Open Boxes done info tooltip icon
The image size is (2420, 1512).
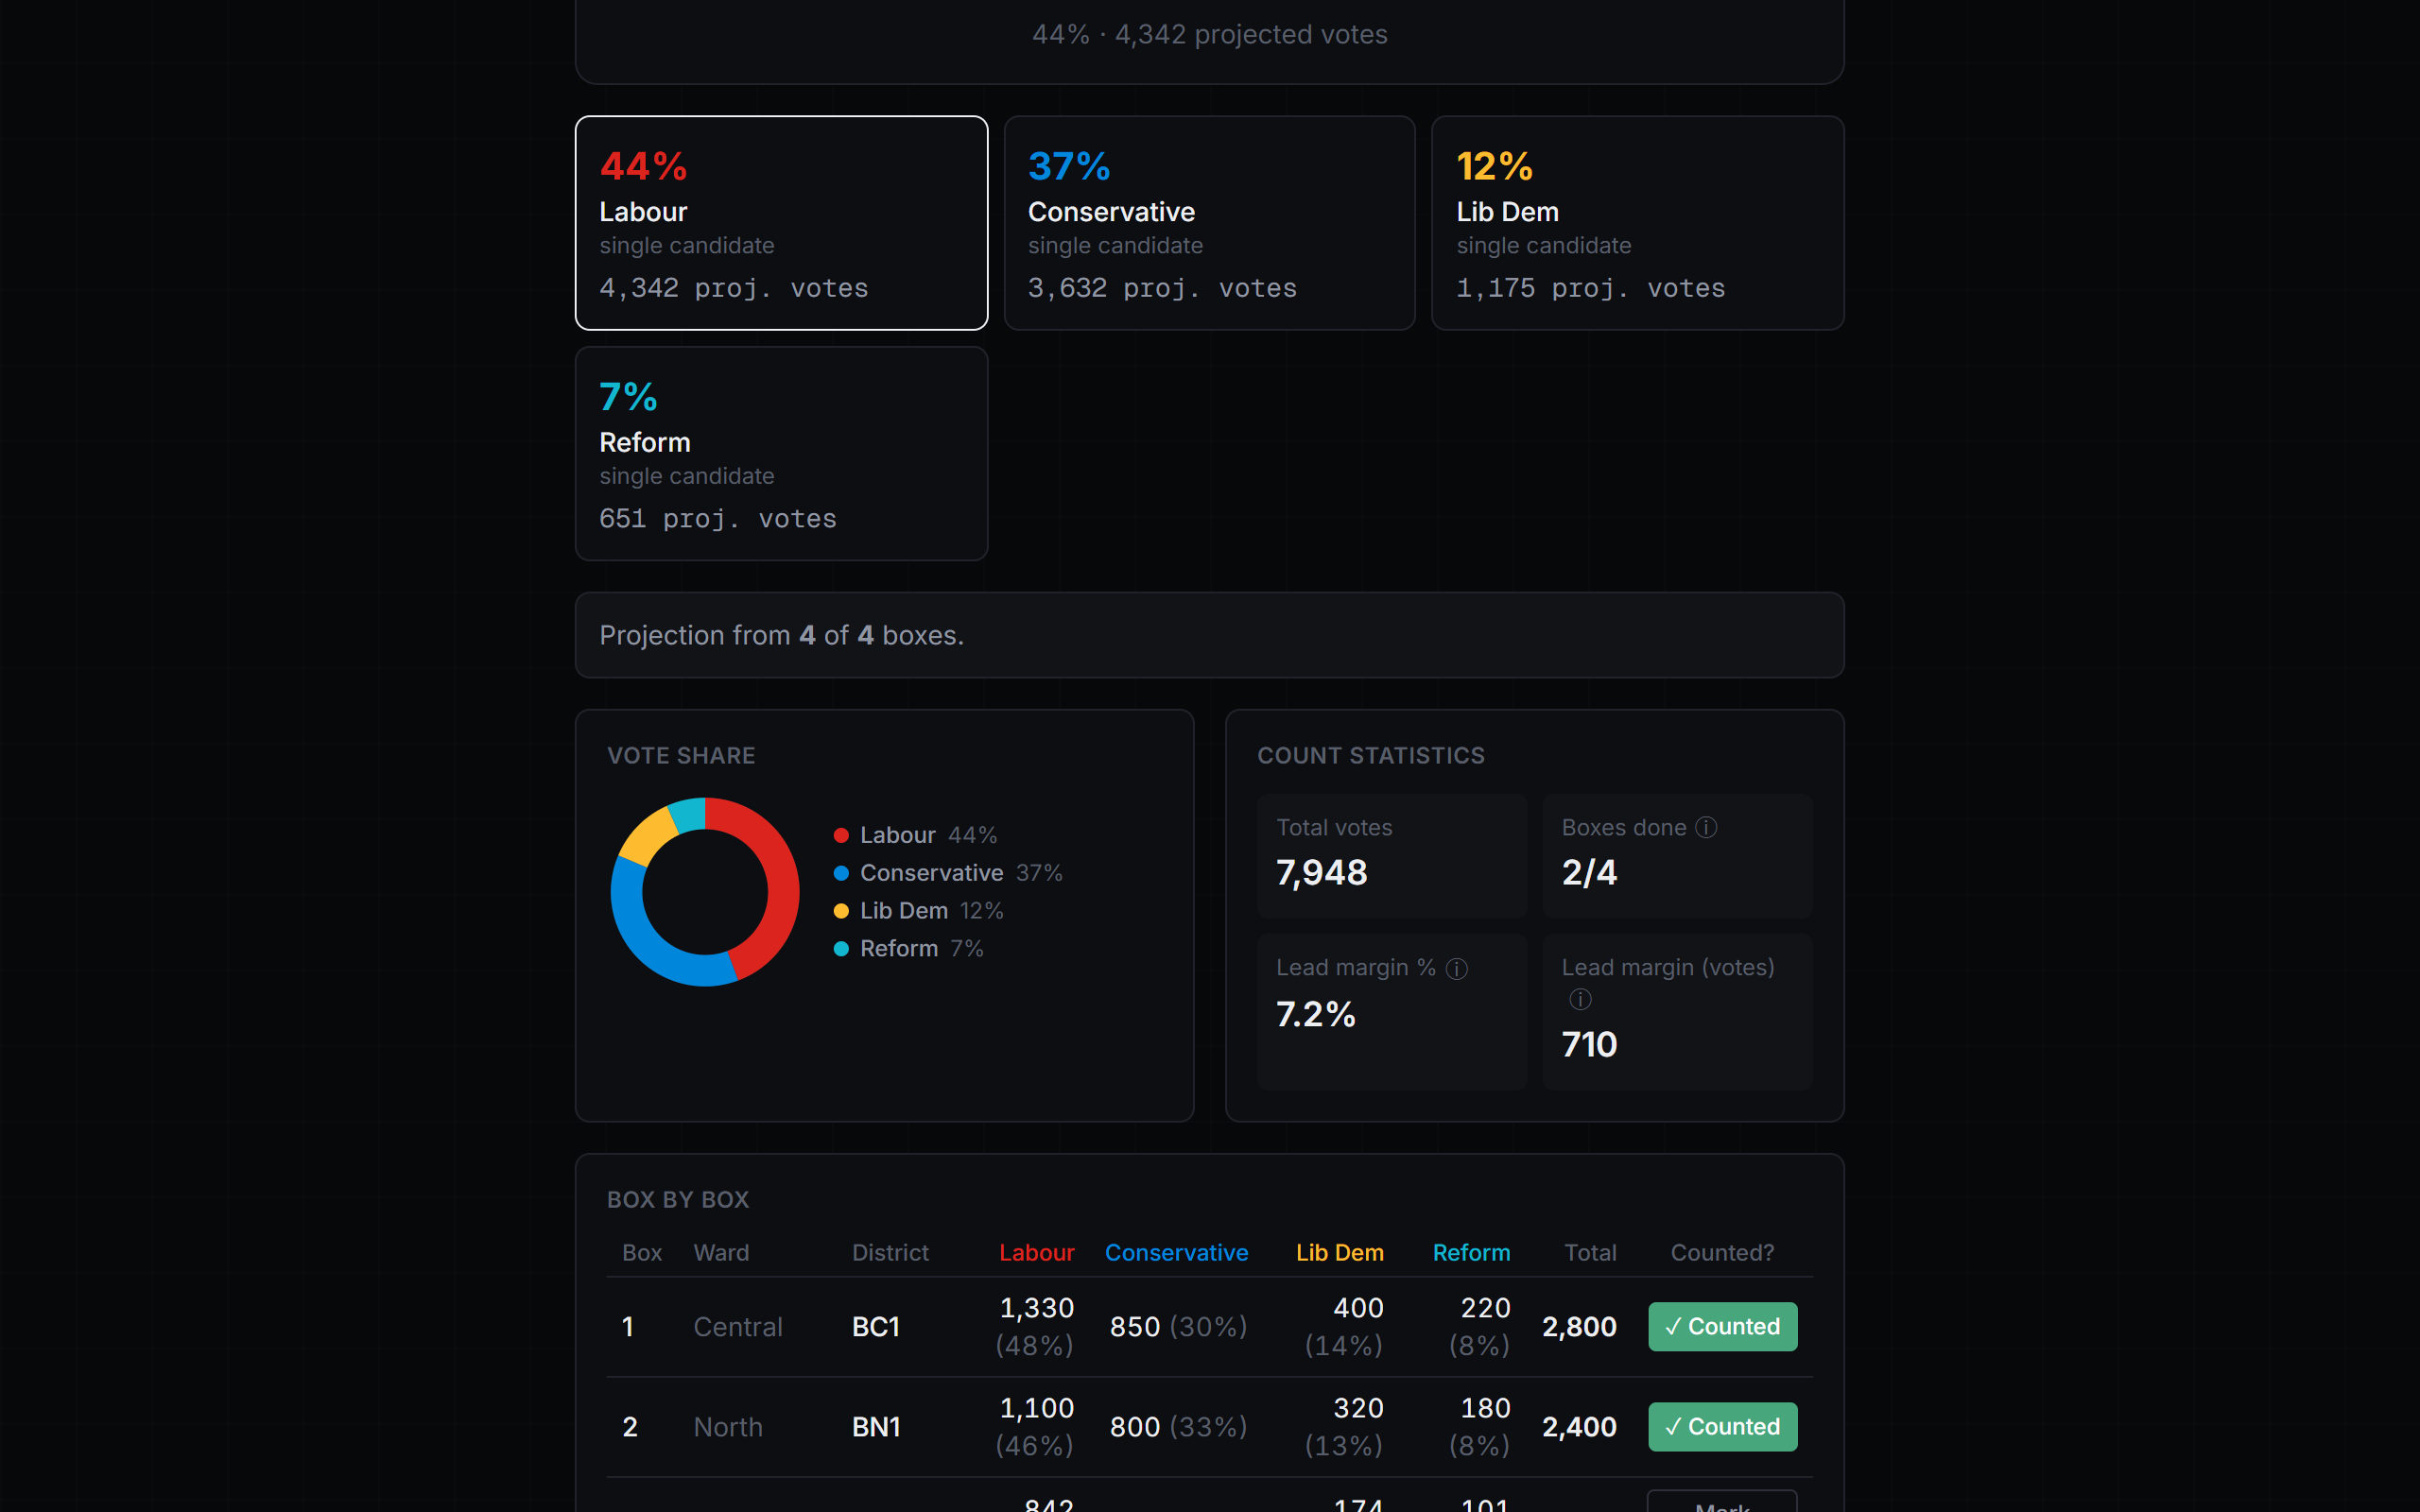[1706, 827]
